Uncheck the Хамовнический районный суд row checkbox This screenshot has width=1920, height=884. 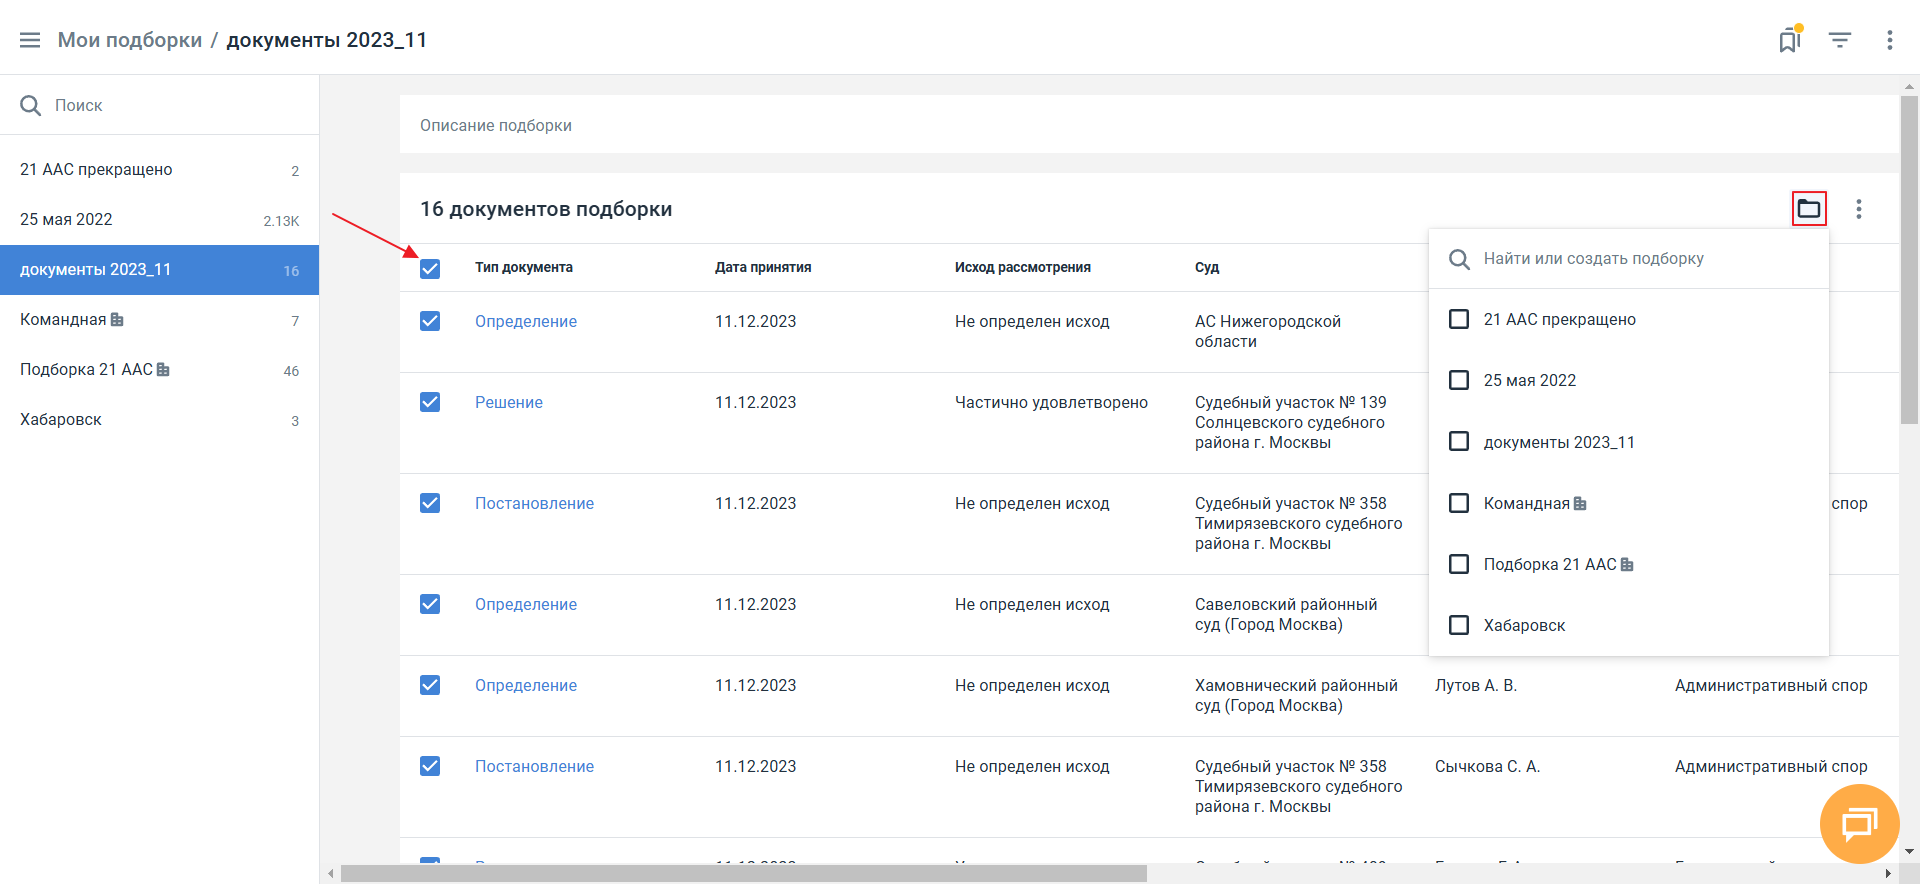click(430, 685)
